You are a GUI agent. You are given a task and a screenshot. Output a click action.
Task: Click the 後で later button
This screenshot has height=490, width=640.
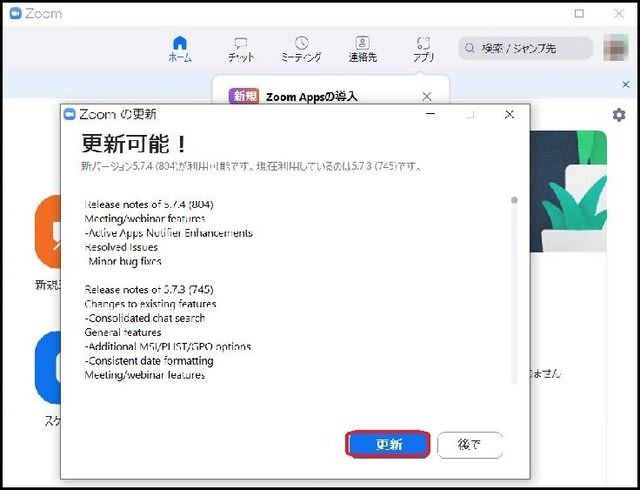469,444
